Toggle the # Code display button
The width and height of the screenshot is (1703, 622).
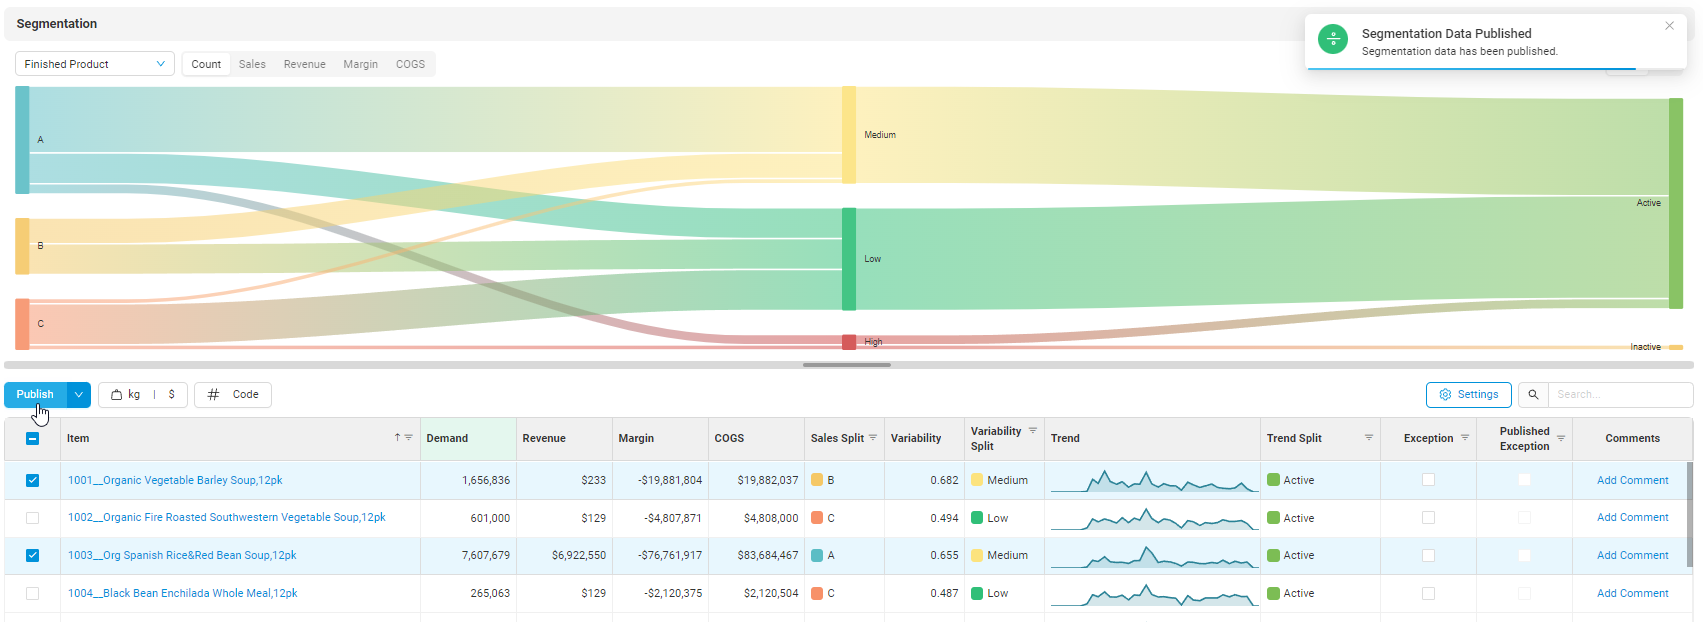[x=233, y=395]
